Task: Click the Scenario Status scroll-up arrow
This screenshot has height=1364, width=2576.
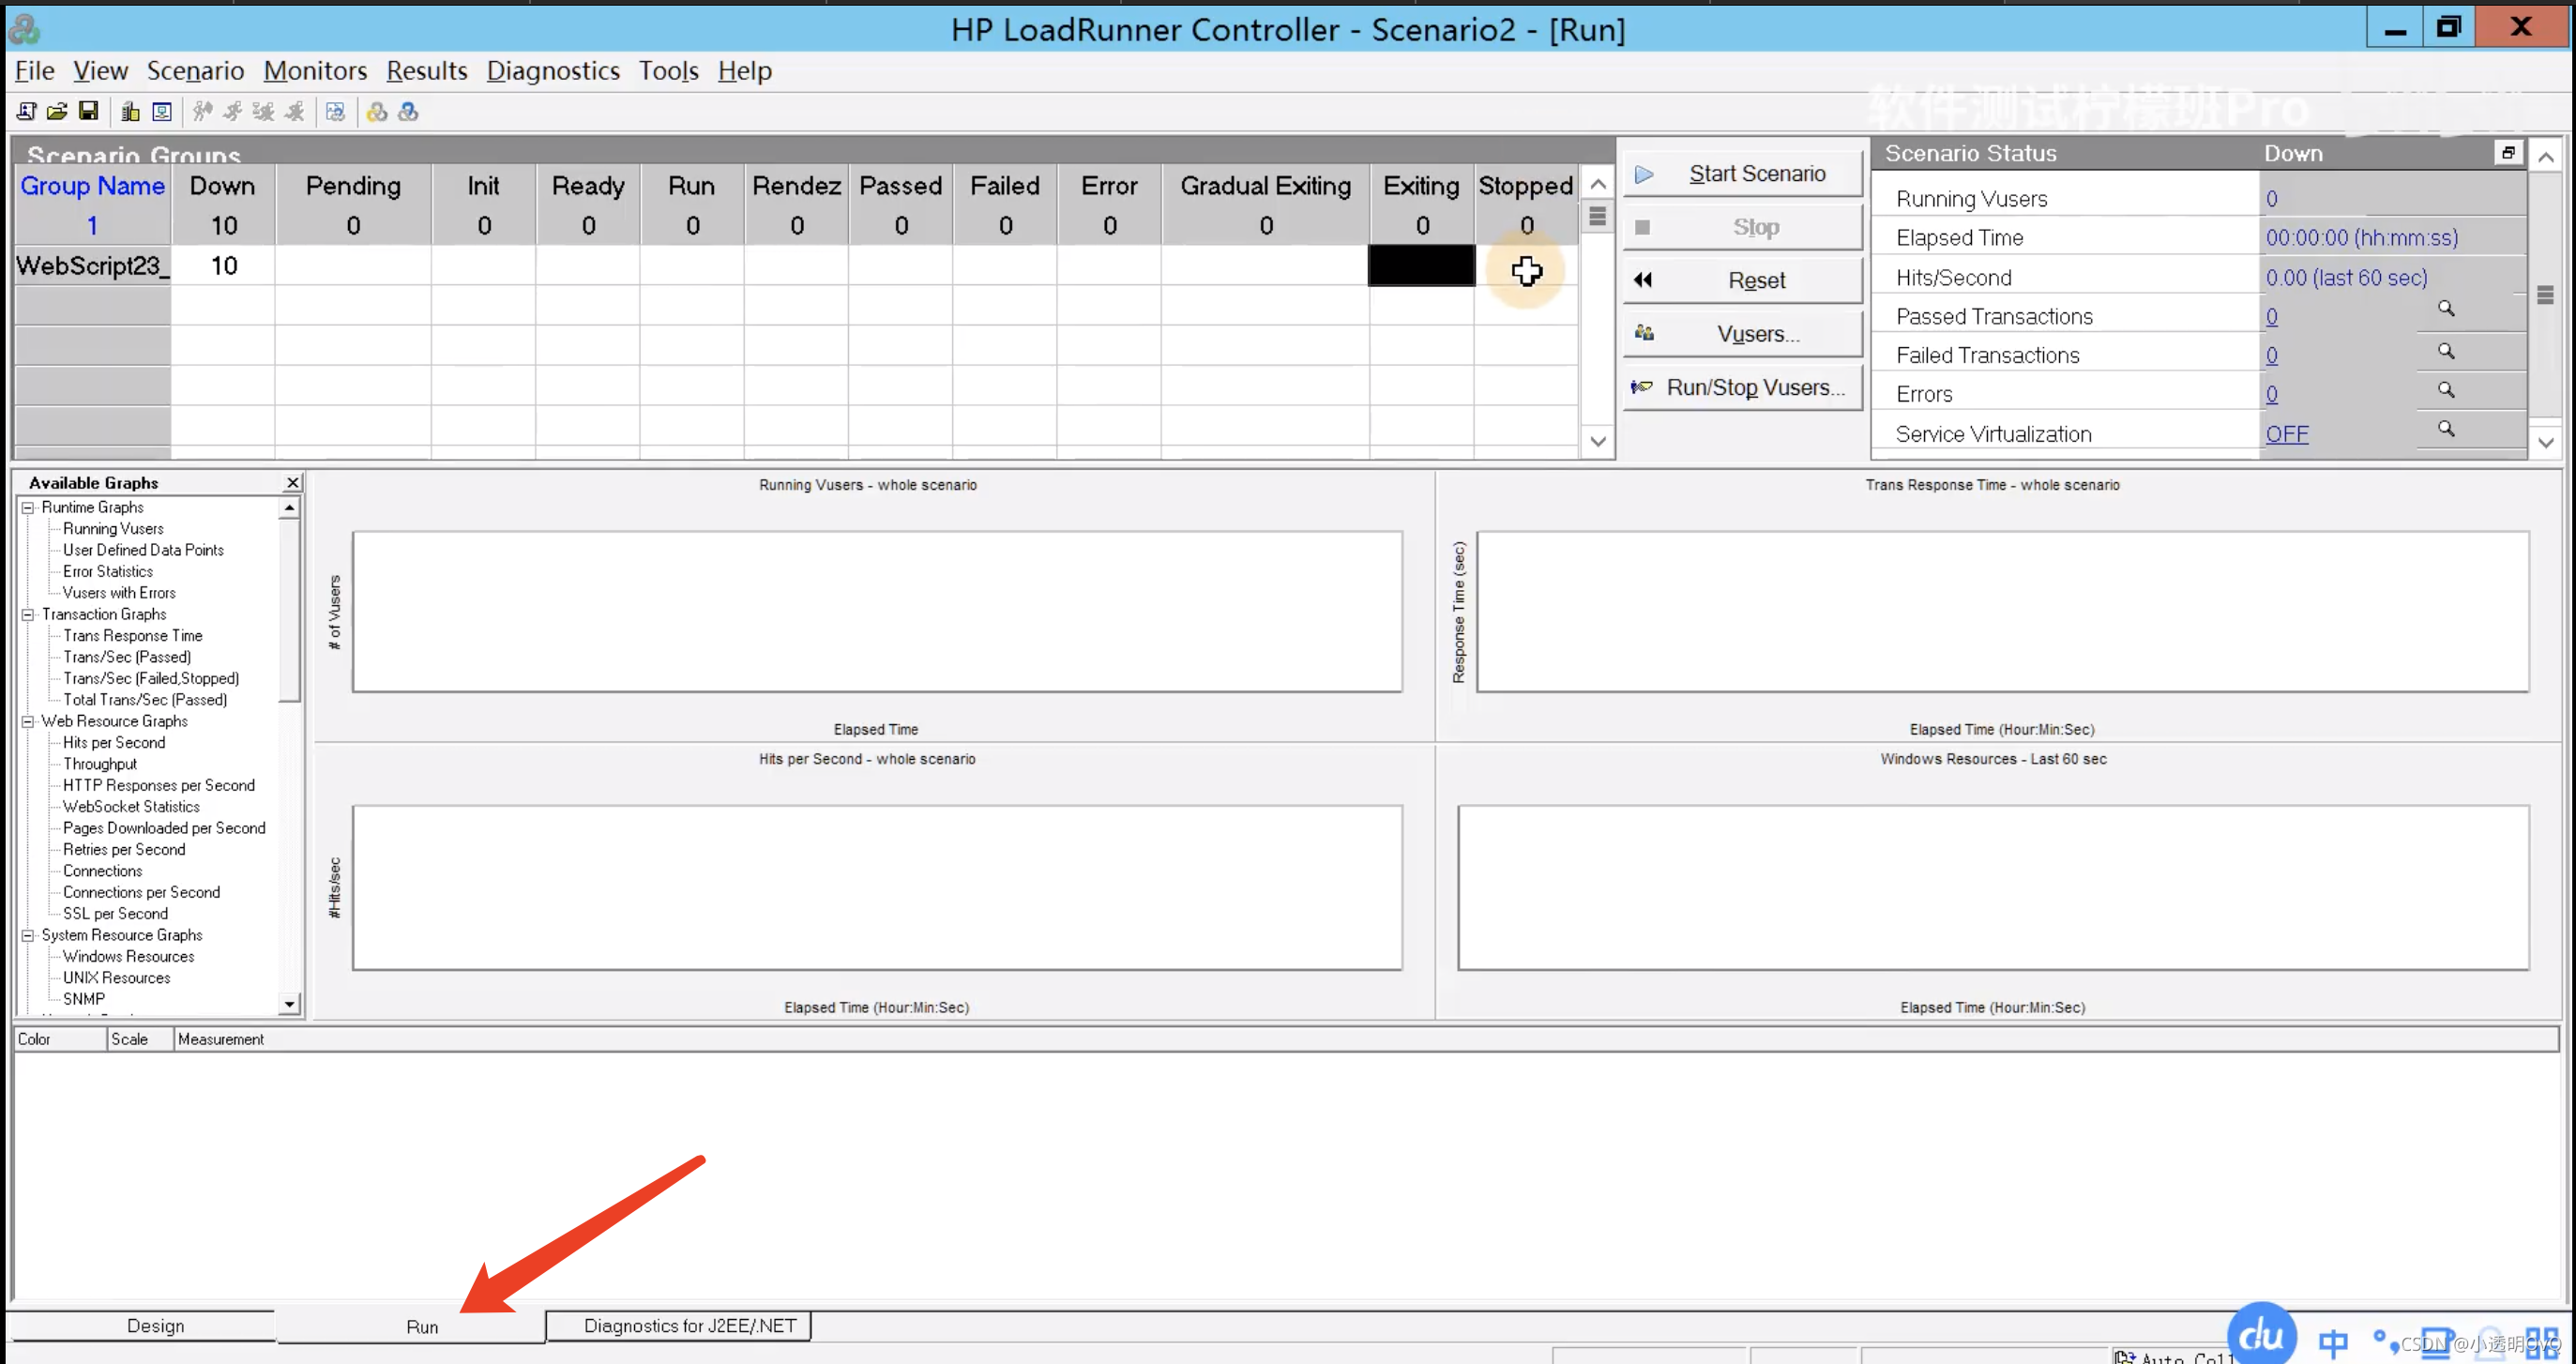Action: point(2546,157)
